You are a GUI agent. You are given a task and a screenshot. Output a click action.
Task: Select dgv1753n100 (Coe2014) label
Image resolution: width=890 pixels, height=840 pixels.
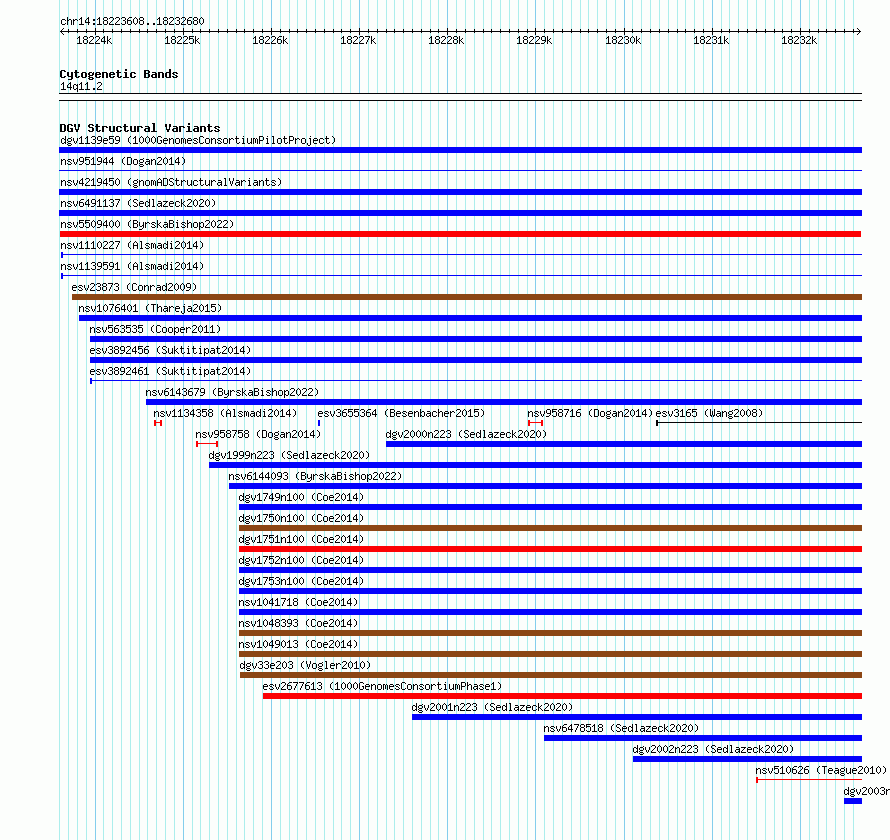tap(301, 581)
